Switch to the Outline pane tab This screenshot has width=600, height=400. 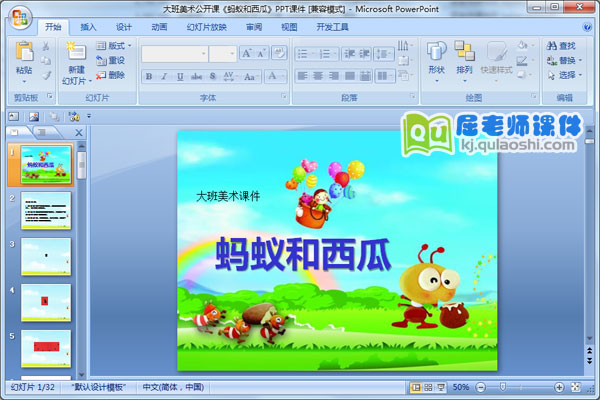pyautogui.click(x=42, y=132)
